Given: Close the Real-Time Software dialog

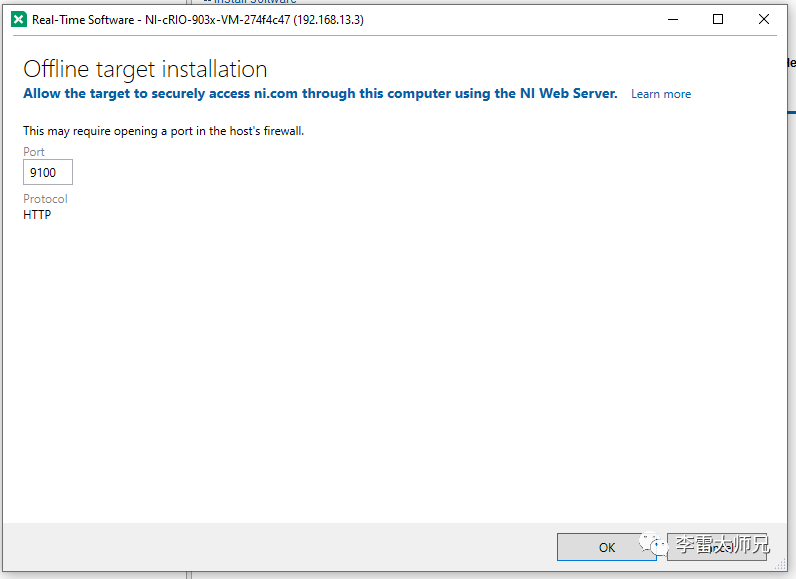Looking at the screenshot, I should coord(764,19).
